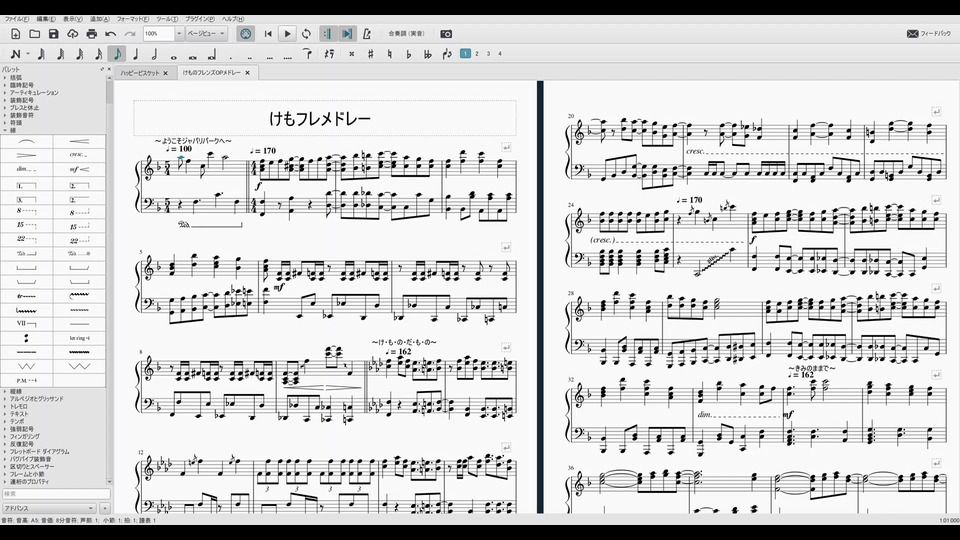Apply double flat accidental
The width and height of the screenshot is (960, 540).
click(427, 54)
